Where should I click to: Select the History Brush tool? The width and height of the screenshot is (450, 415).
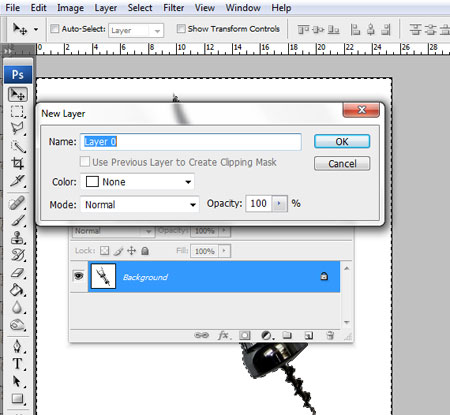pos(17,255)
